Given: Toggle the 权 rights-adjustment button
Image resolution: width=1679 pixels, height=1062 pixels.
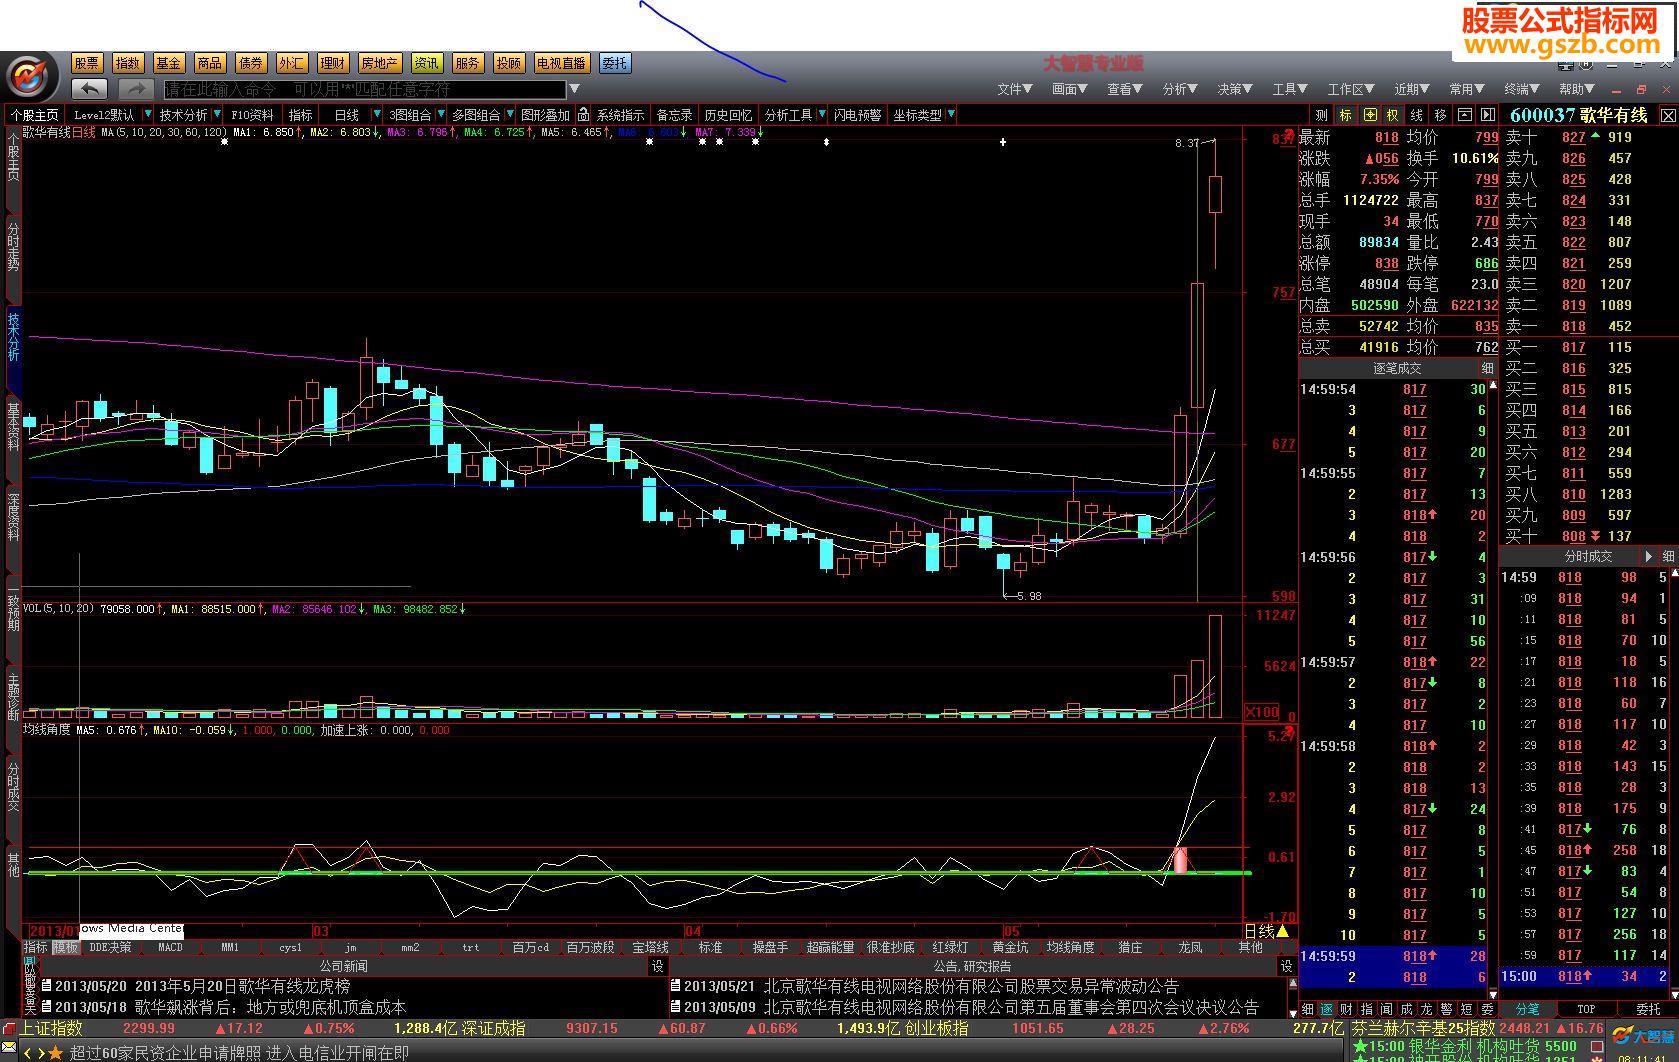Looking at the screenshot, I should [x=1392, y=115].
